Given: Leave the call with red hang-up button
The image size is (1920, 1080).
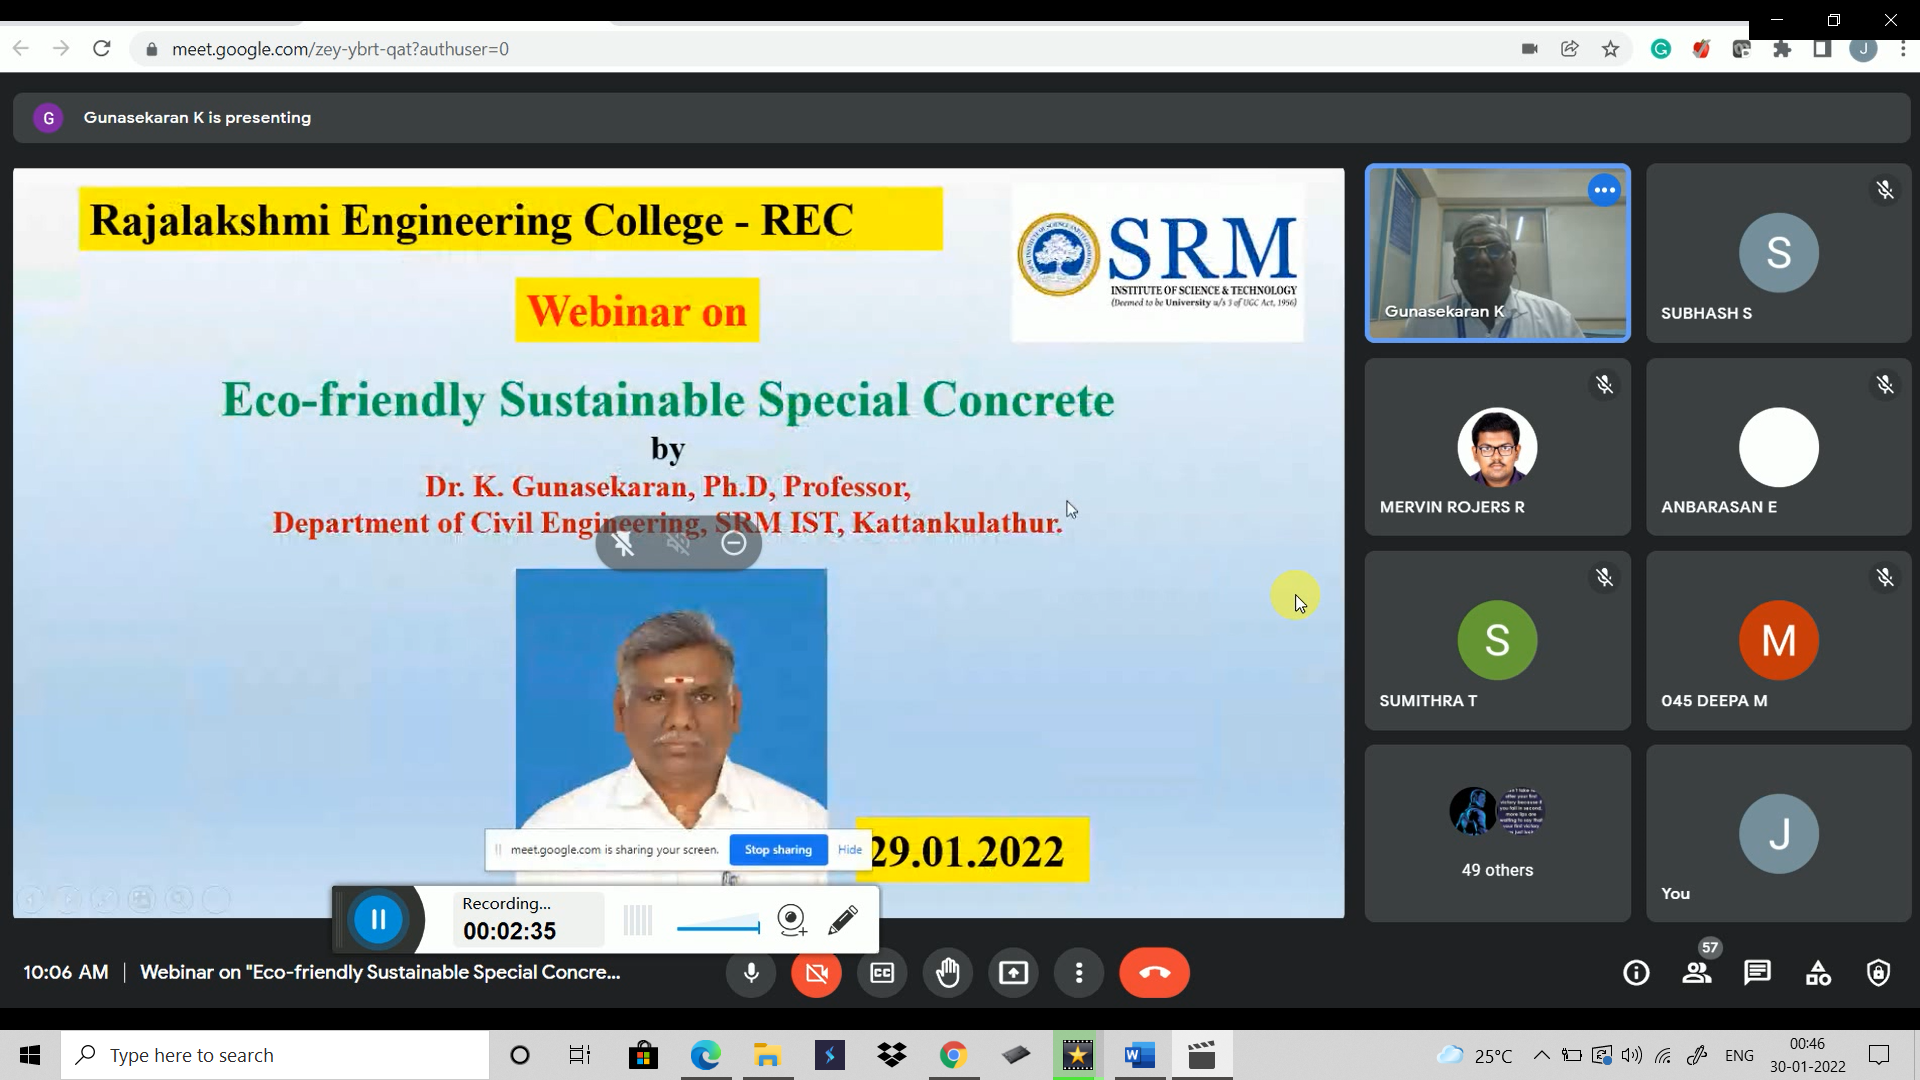Looking at the screenshot, I should 1154,973.
